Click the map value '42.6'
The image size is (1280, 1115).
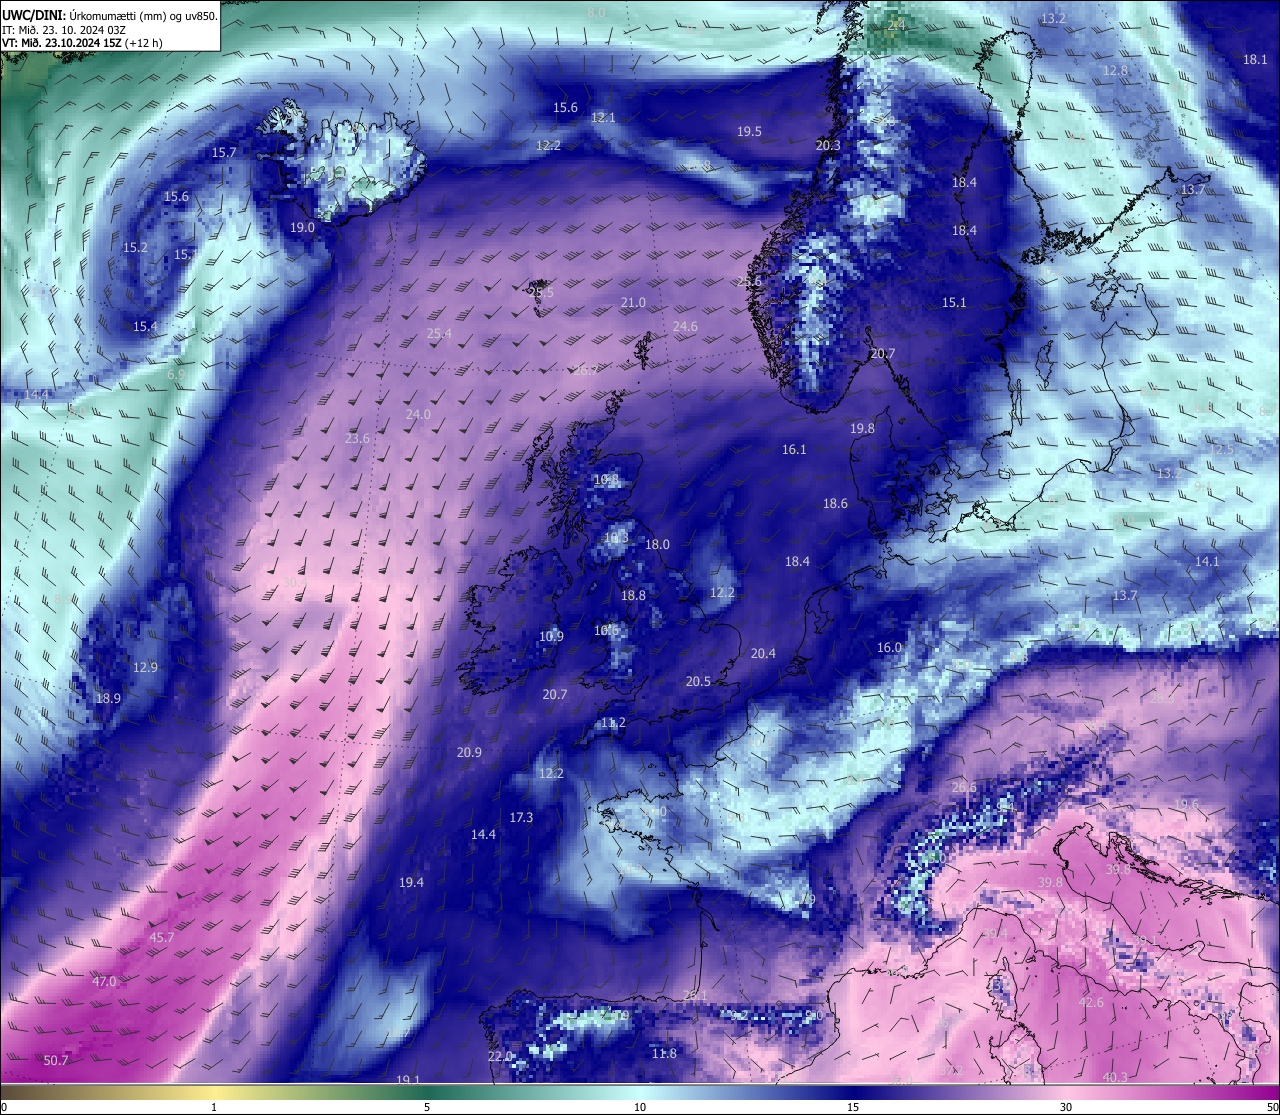[1091, 1002]
